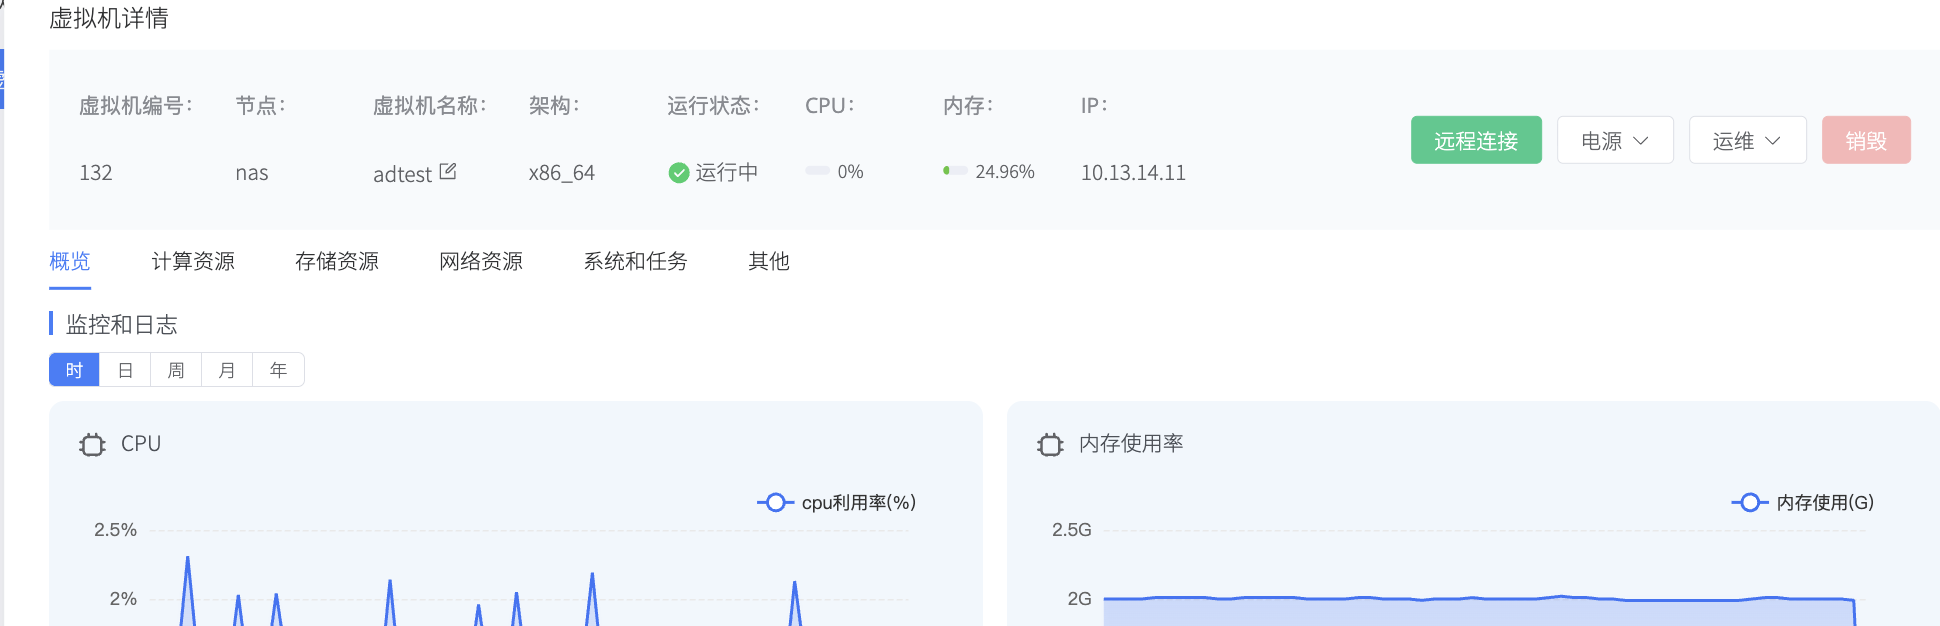Image resolution: width=1940 pixels, height=626 pixels.
Task: Select the 日 time range option
Action: 125,370
